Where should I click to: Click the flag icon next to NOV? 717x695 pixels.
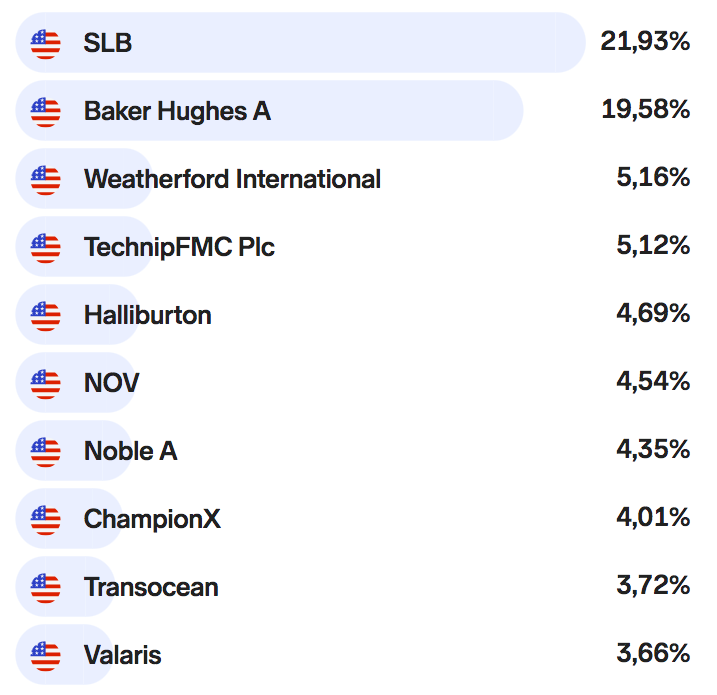46,383
